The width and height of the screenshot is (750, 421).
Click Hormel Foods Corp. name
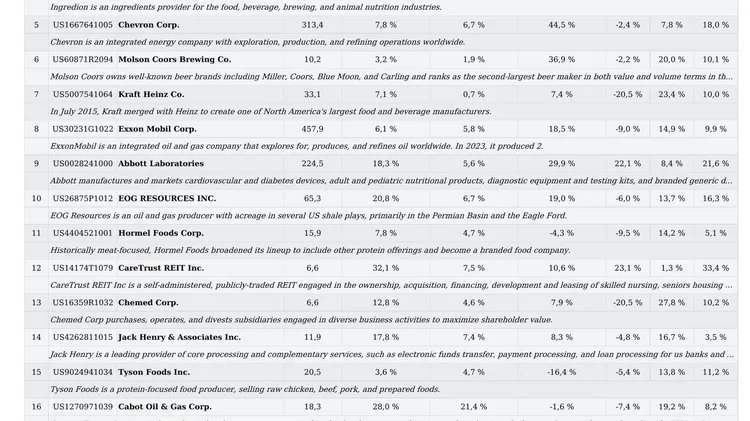[x=161, y=233]
